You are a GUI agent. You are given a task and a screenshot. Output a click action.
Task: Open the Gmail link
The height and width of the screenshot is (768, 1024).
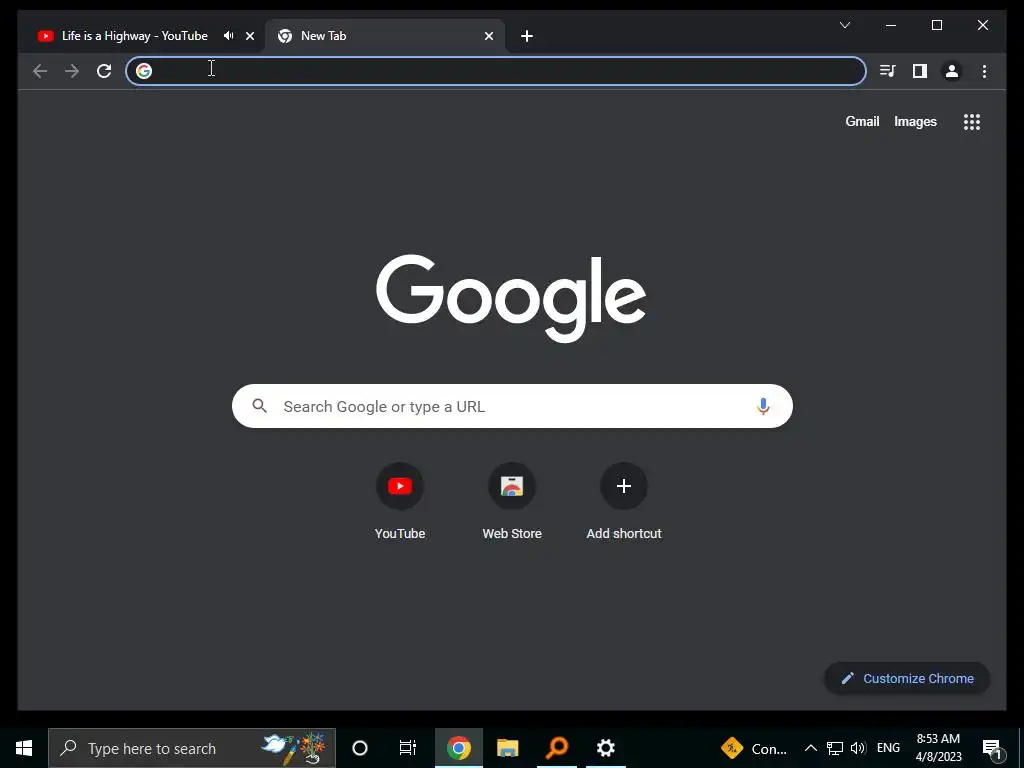862,121
